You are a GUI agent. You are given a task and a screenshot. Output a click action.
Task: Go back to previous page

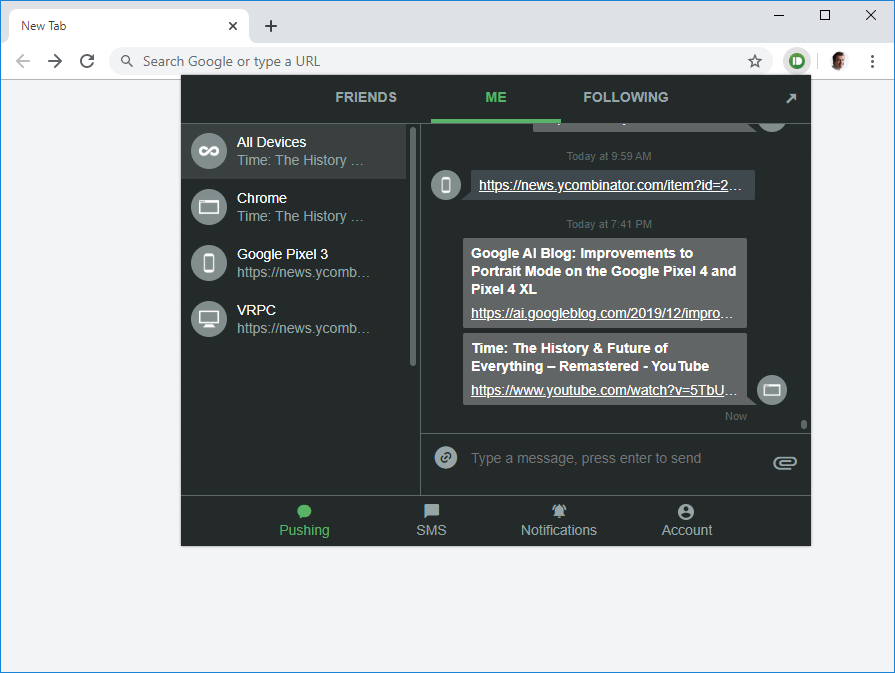click(23, 61)
